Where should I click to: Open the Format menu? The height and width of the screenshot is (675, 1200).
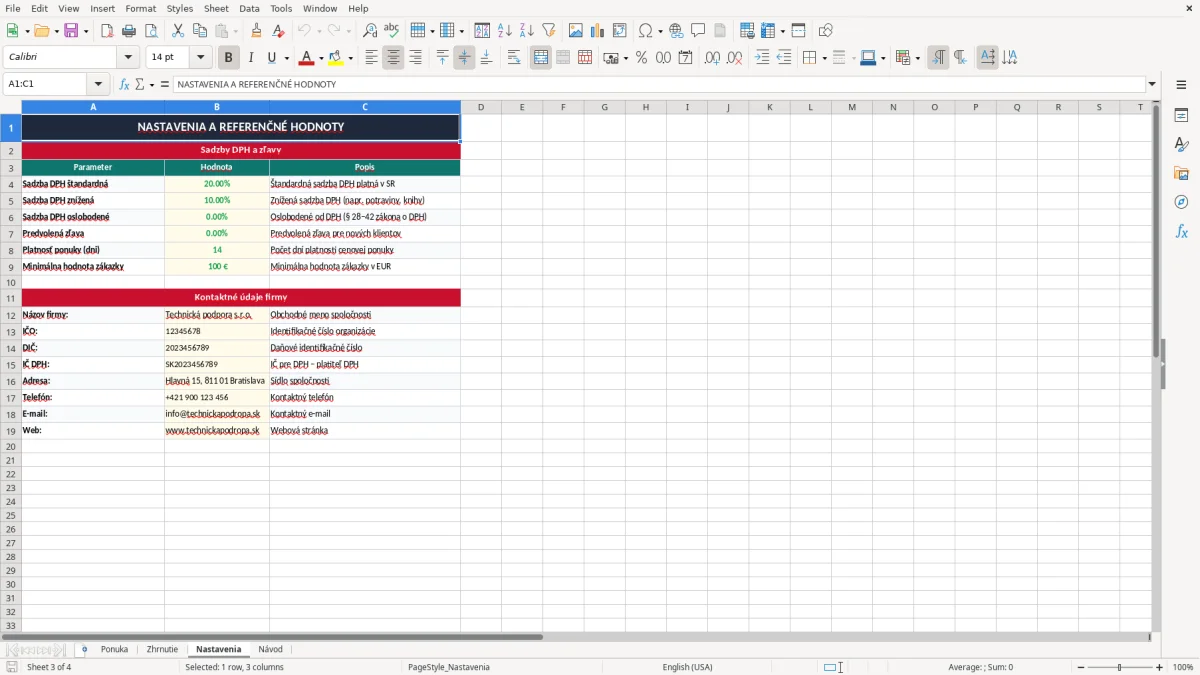tap(140, 8)
